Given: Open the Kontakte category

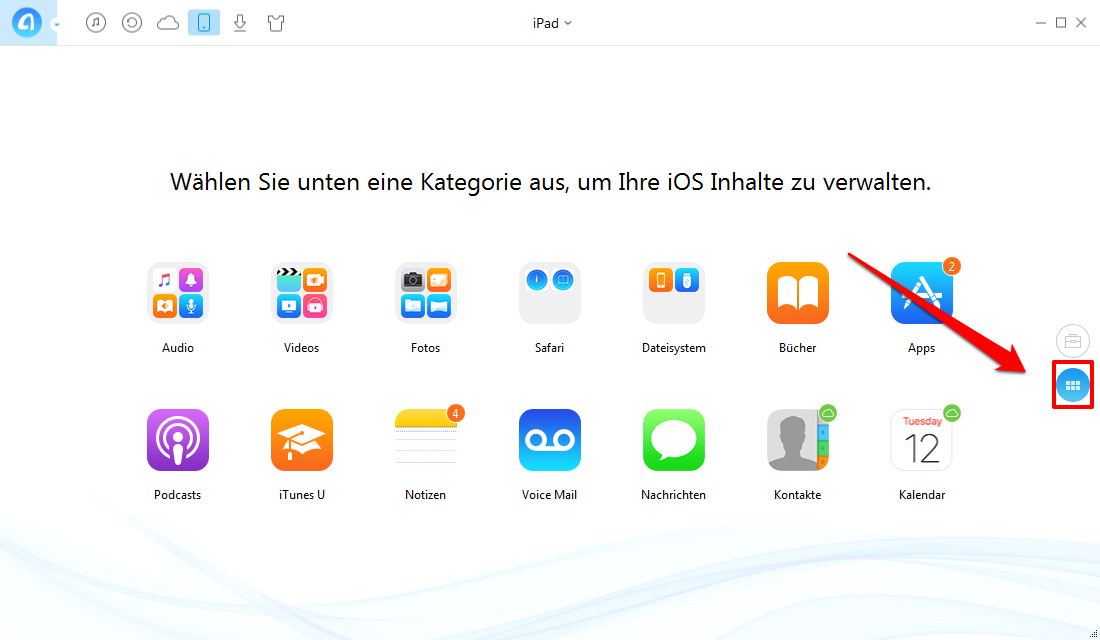Looking at the screenshot, I should (798, 440).
